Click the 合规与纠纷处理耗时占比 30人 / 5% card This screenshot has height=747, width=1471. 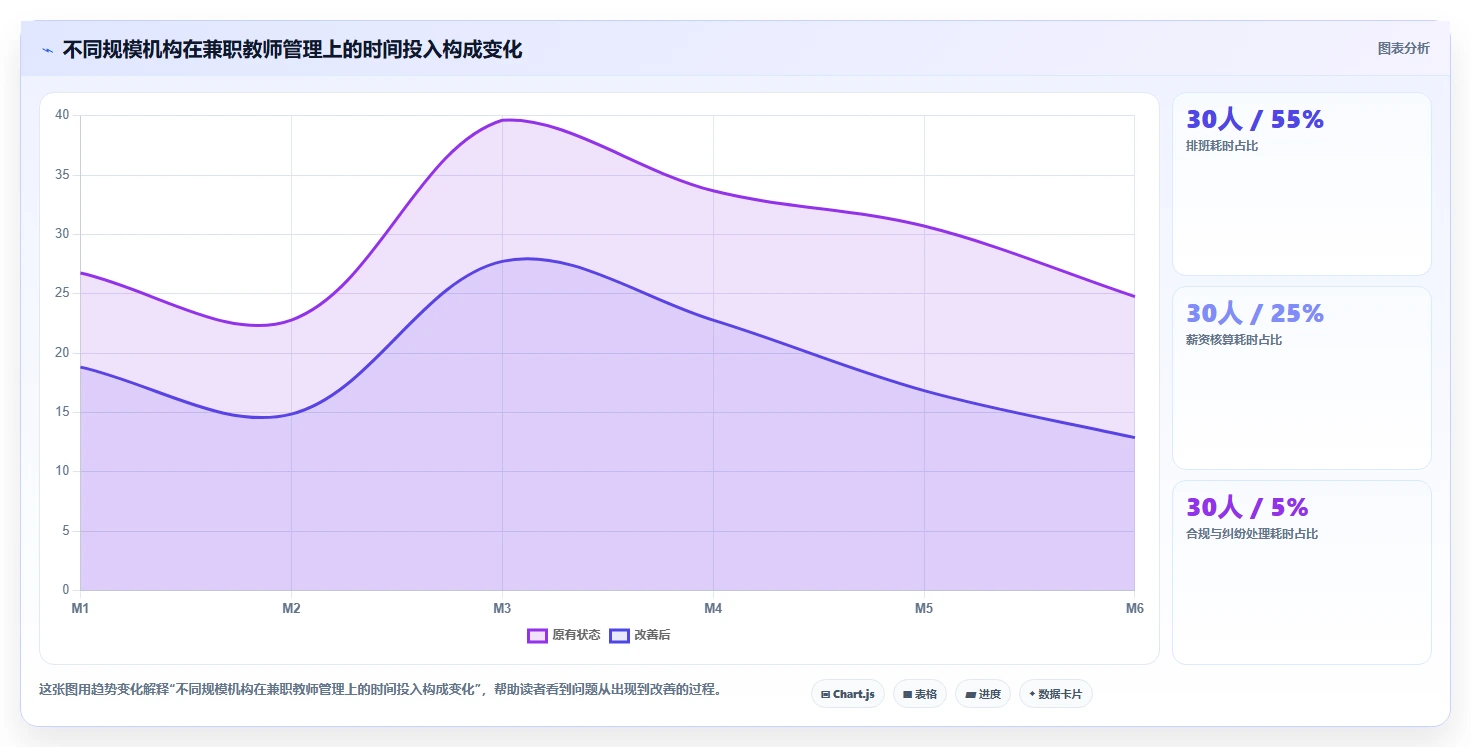point(1301,572)
